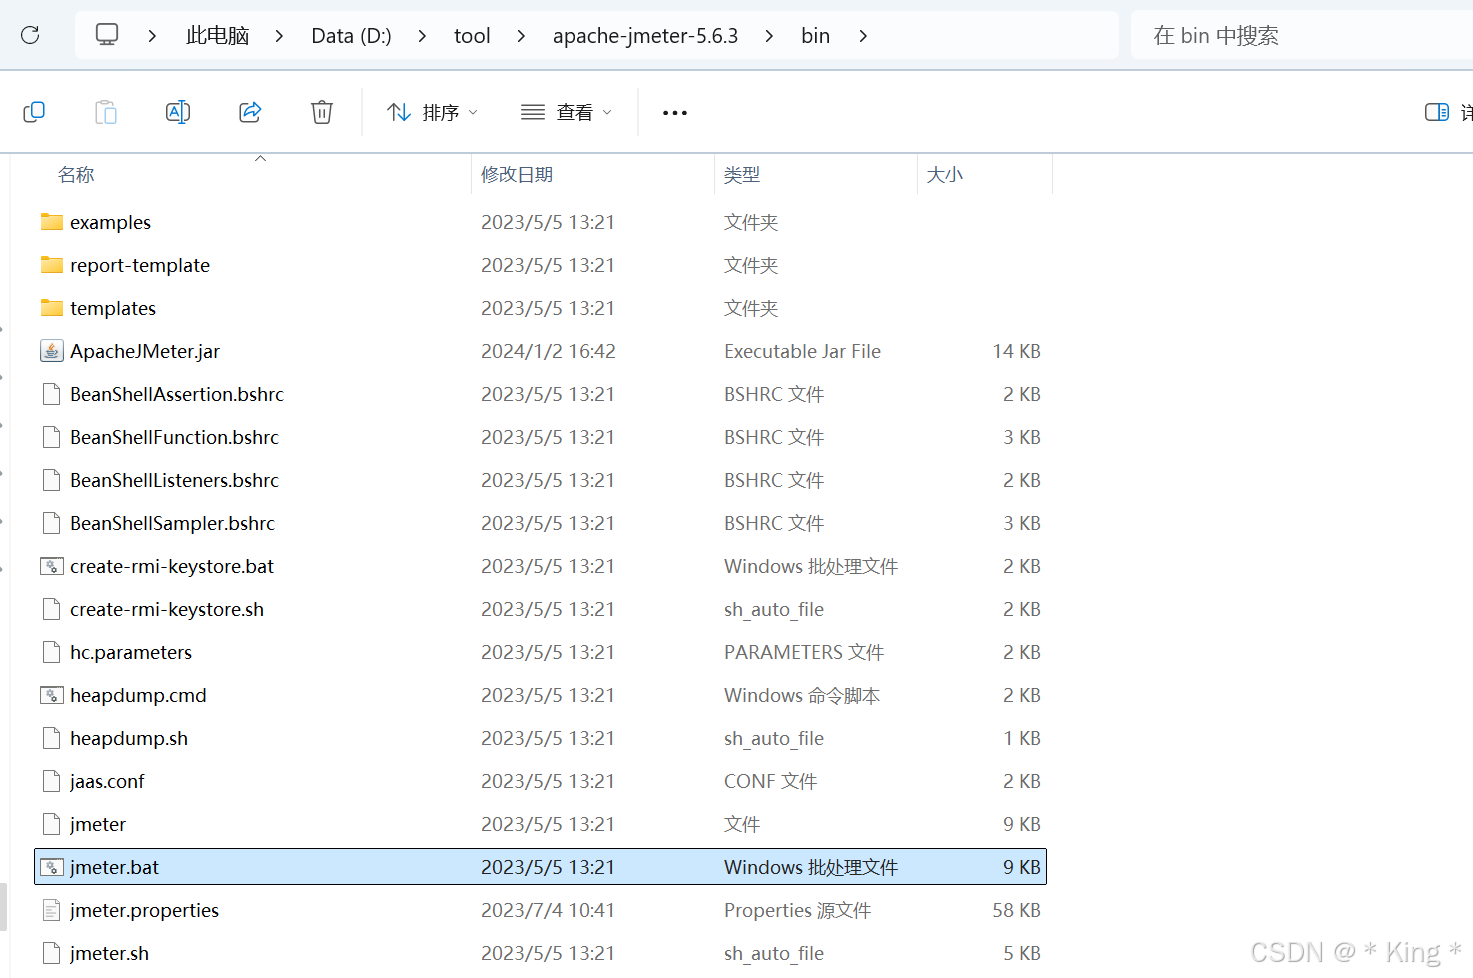Select heapdump.sh file icon
Viewport: 1473px width, 978px height.
52,738
